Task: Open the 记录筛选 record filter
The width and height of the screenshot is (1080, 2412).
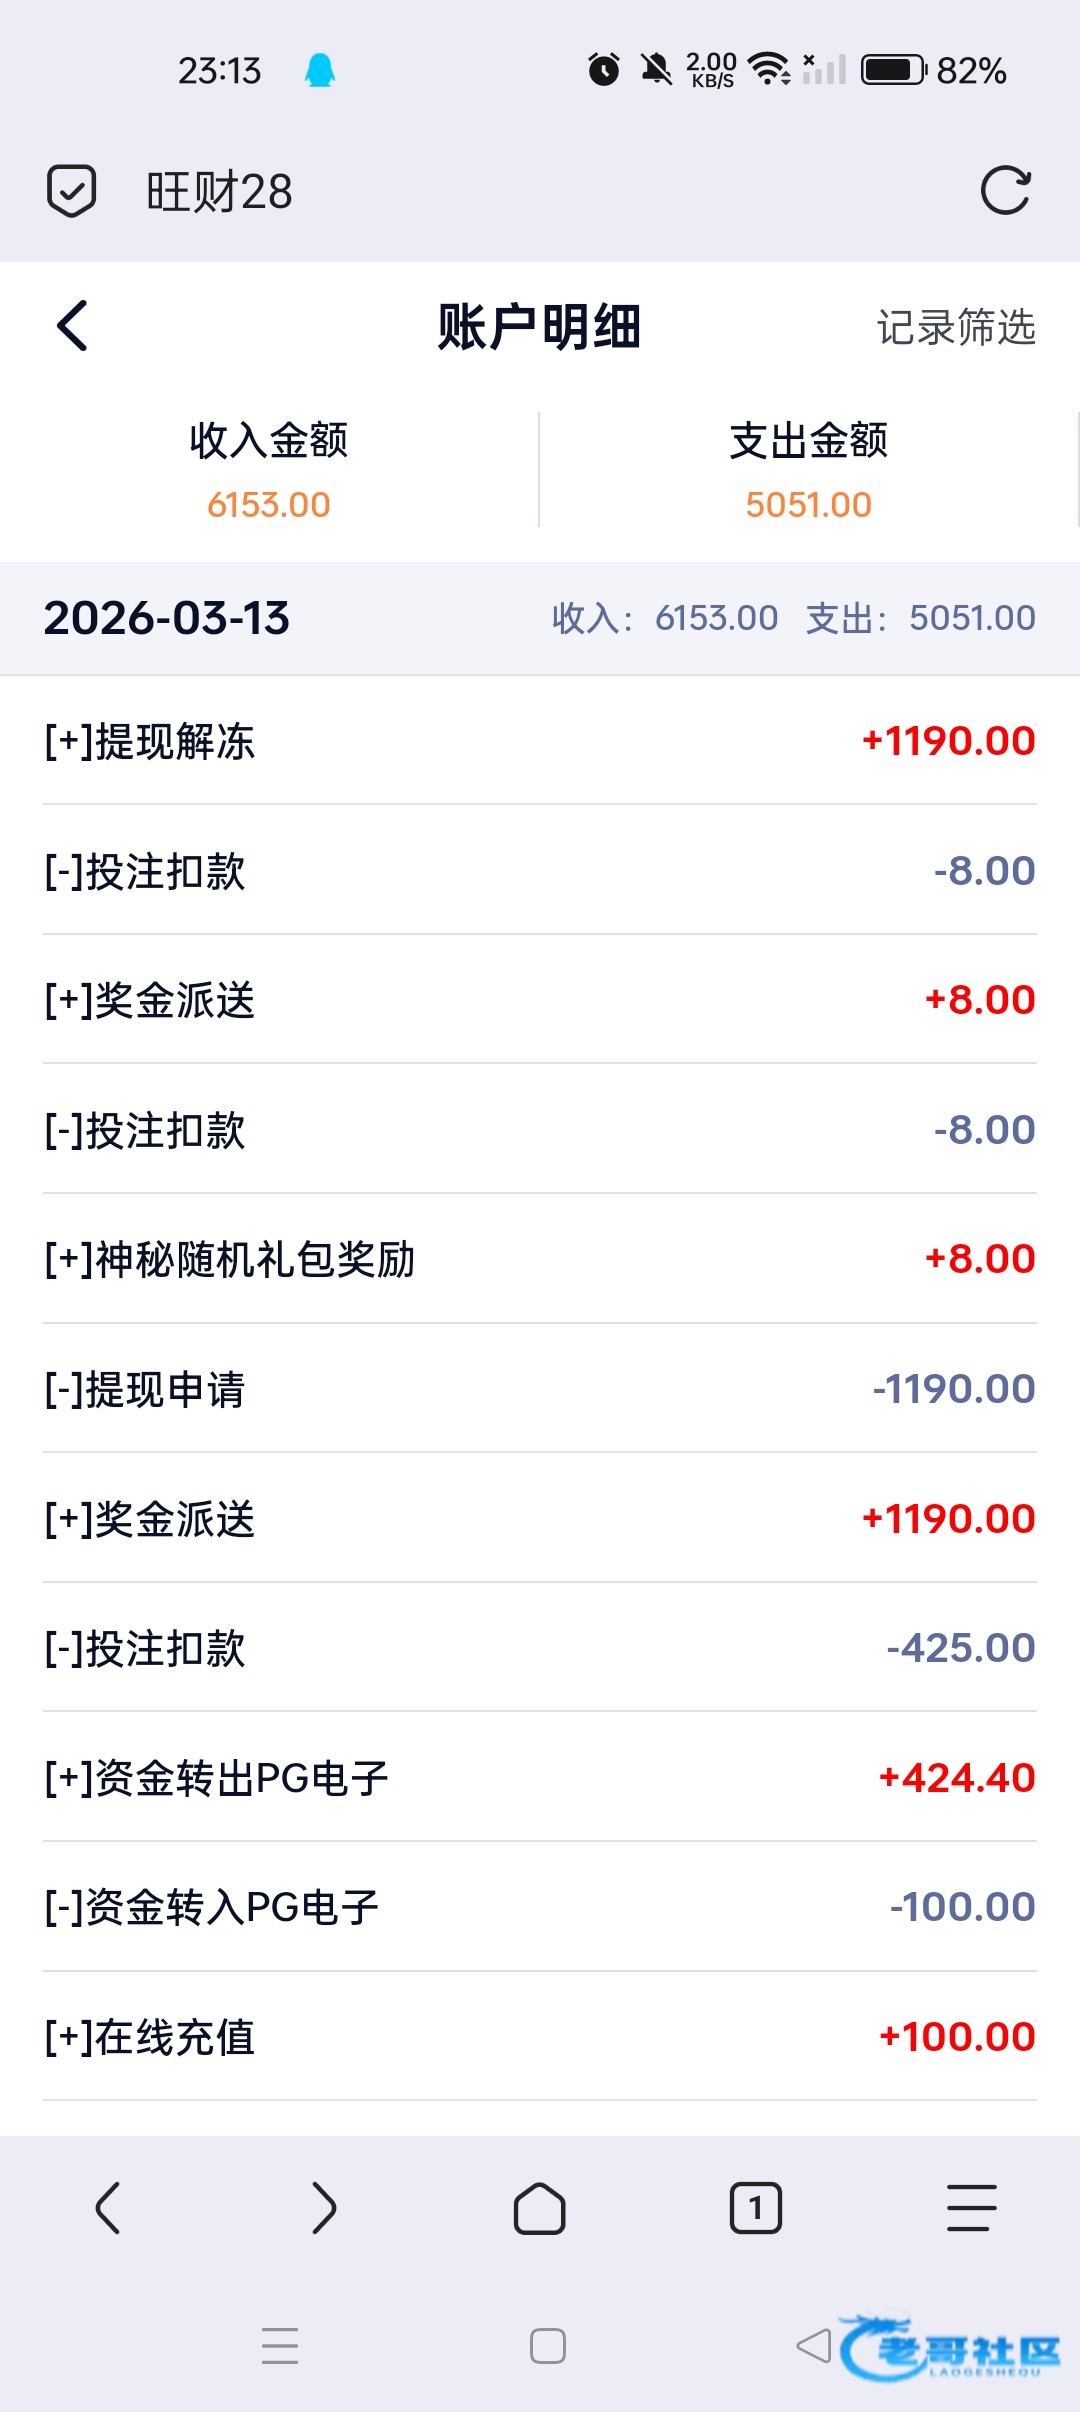Action: pyautogui.click(x=956, y=327)
